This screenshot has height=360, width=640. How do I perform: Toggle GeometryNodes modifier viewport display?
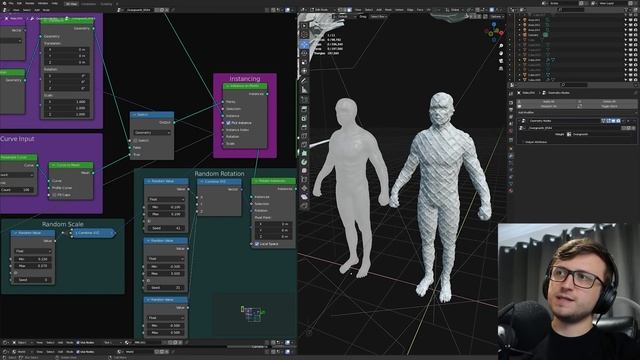tap(613, 121)
